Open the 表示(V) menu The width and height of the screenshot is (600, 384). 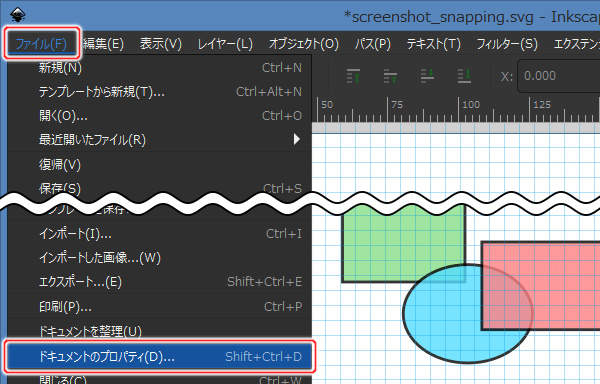tap(161, 44)
